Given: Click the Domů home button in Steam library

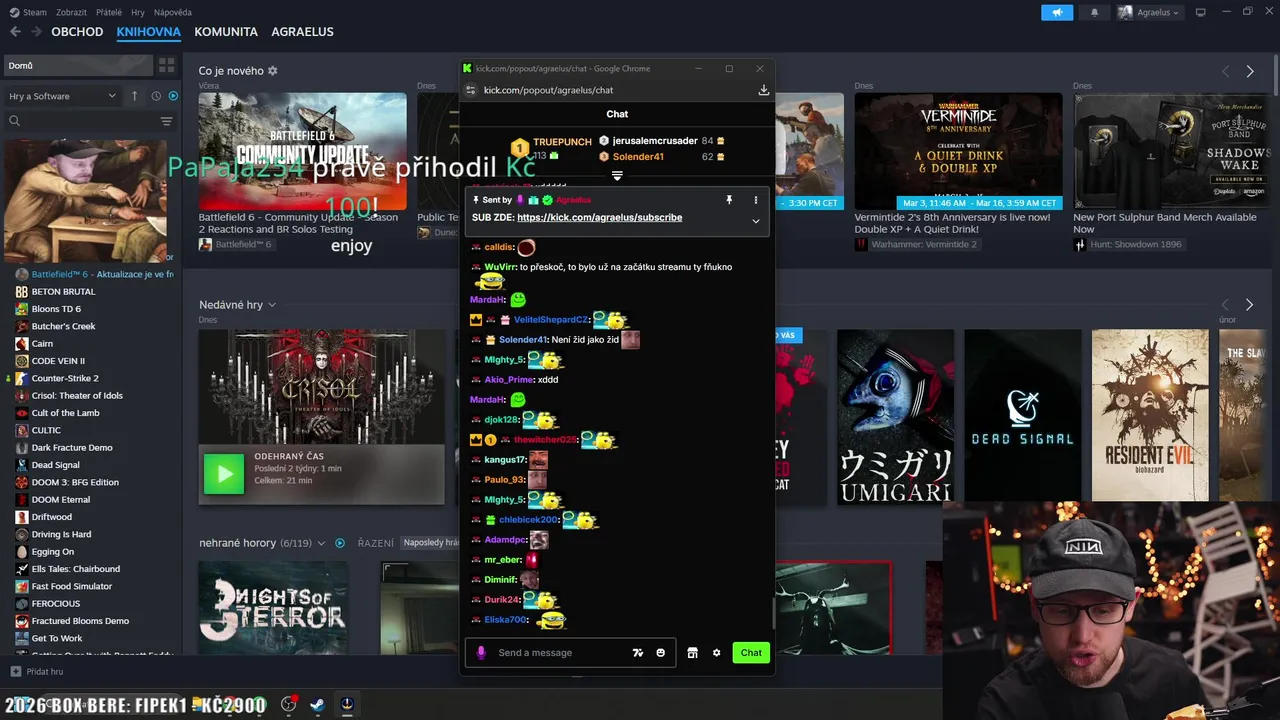Looking at the screenshot, I should click(x=78, y=65).
